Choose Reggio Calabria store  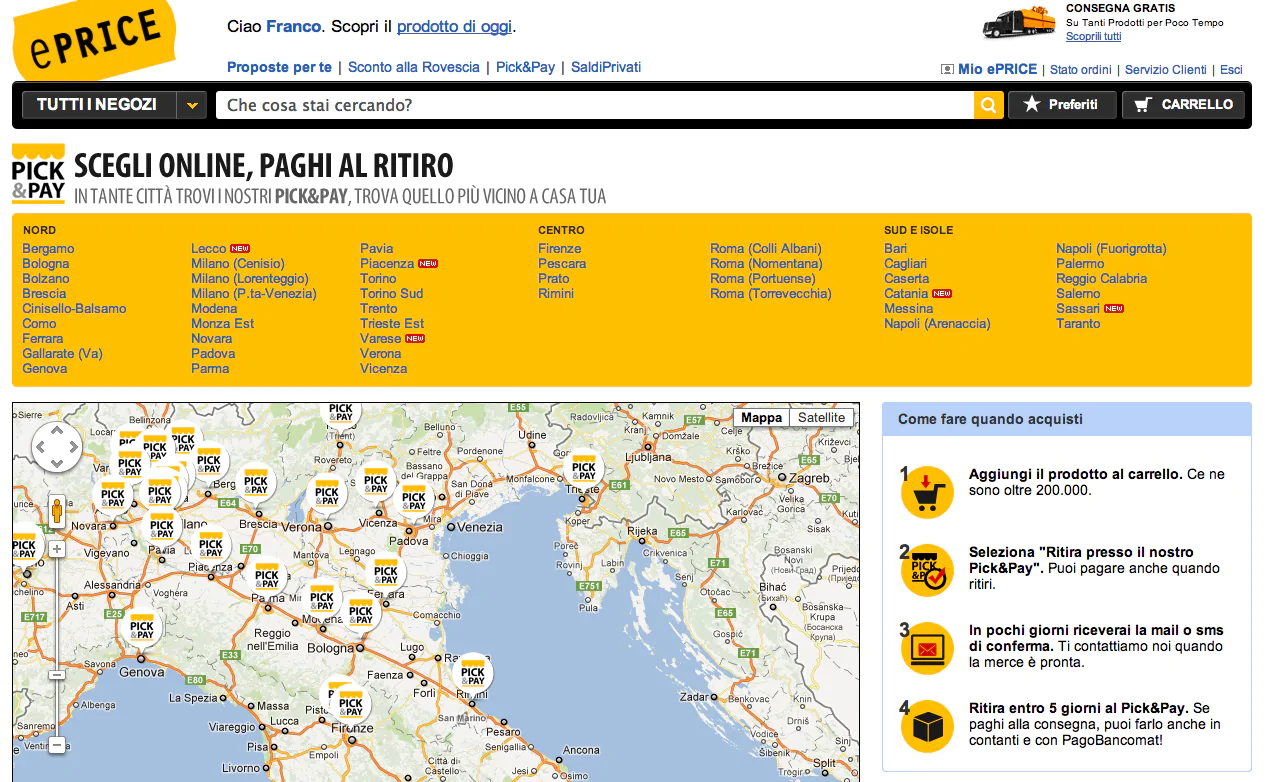click(1101, 279)
